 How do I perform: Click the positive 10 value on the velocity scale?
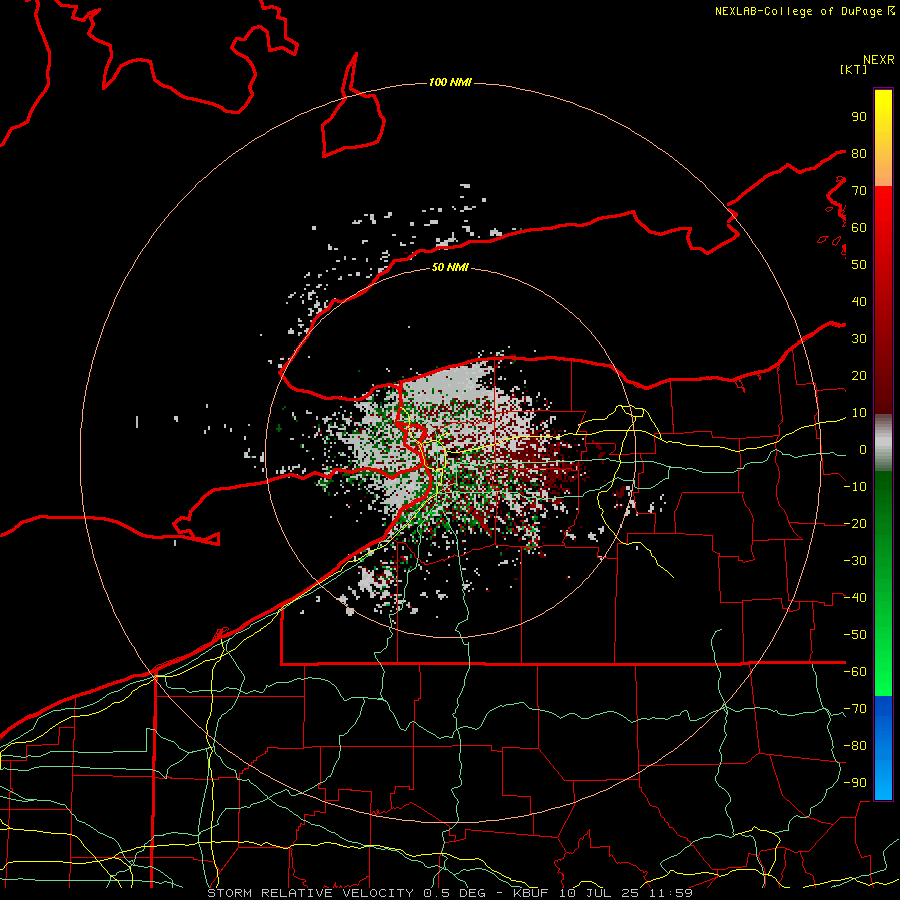(x=859, y=413)
